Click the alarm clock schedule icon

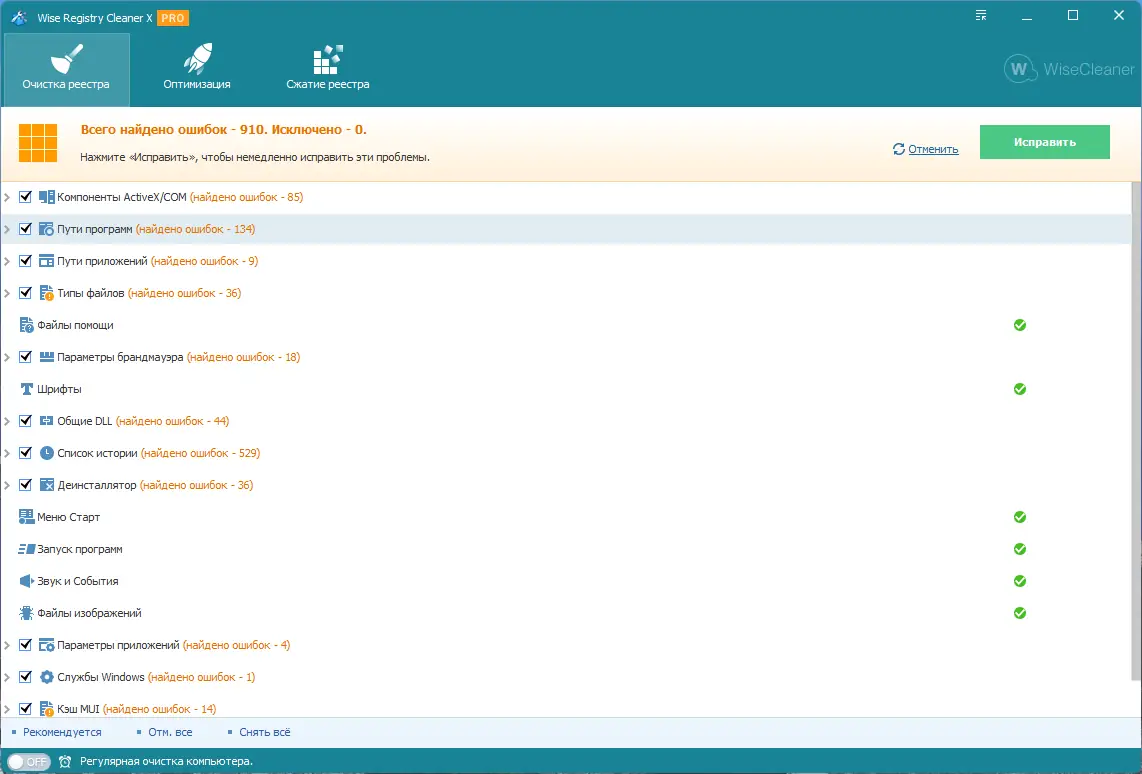click(x=65, y=762)
